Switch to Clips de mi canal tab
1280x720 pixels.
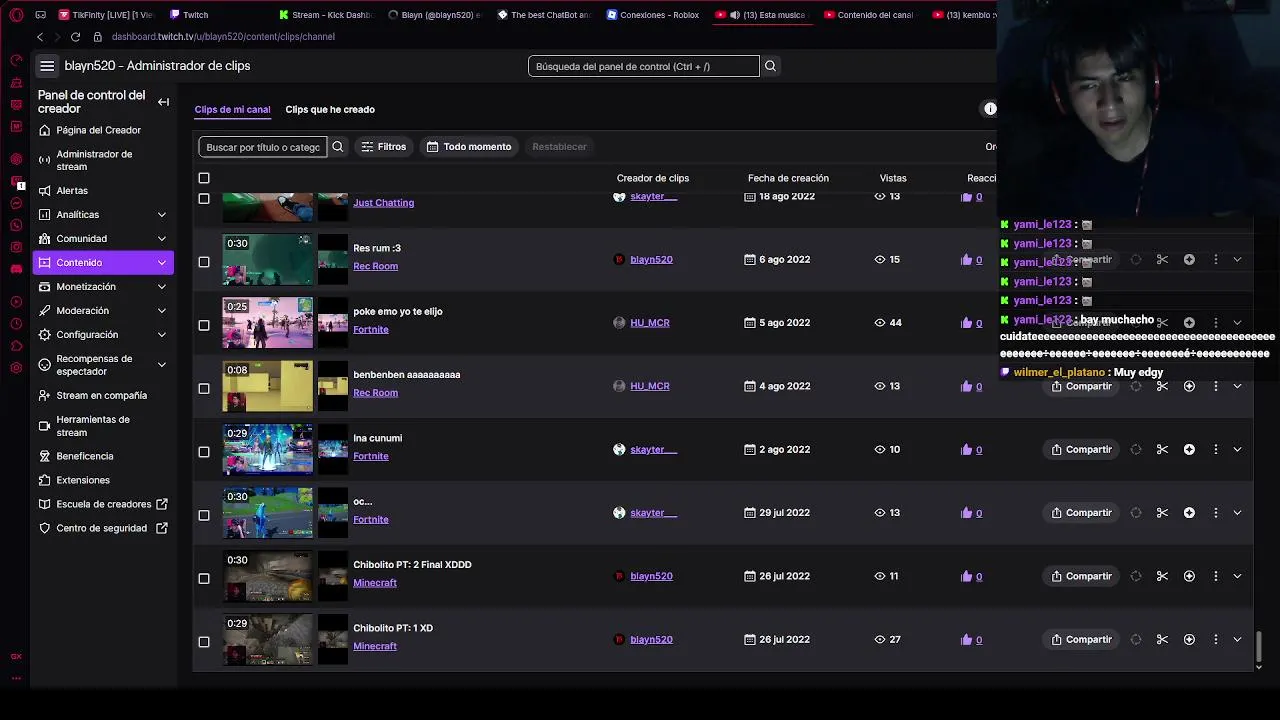232,110
